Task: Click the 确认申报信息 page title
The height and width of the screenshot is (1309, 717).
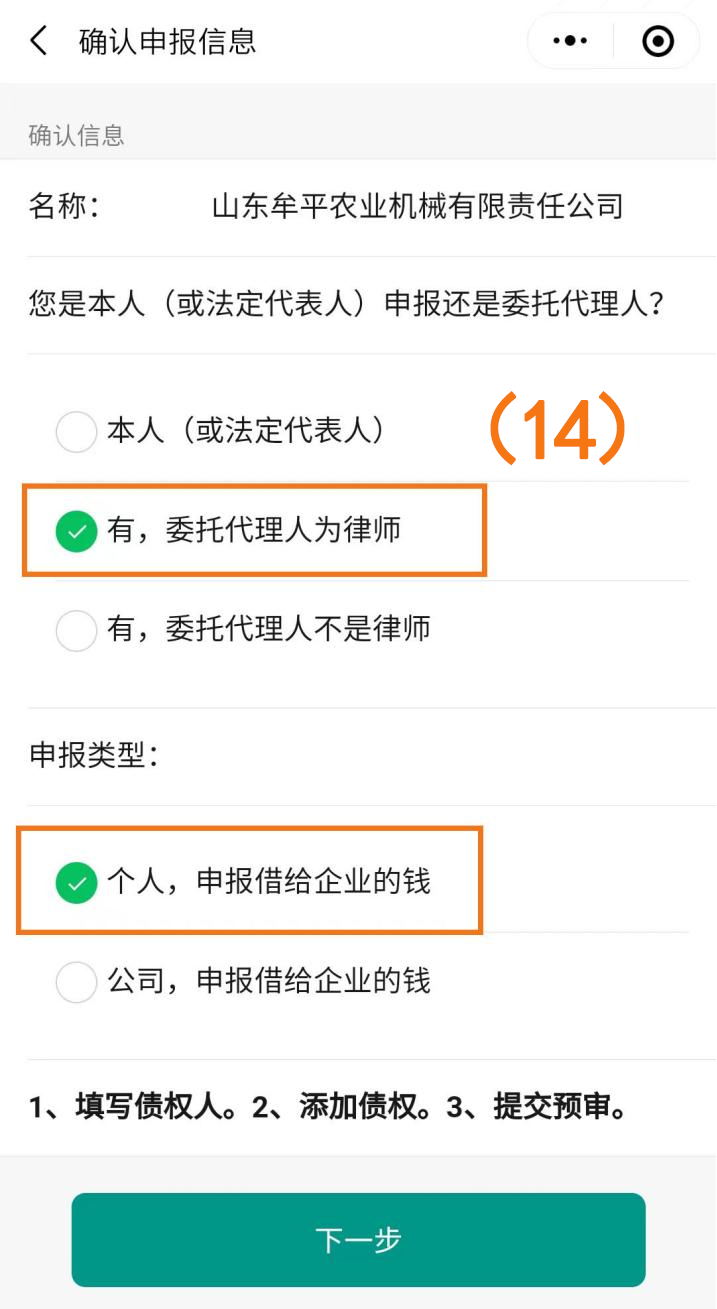Action: [x=167, y=41]
